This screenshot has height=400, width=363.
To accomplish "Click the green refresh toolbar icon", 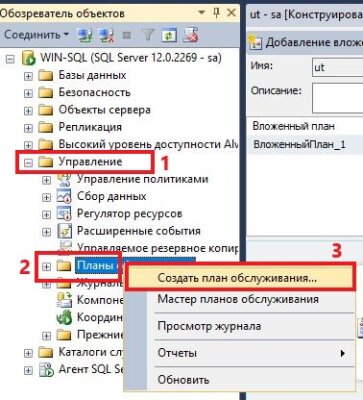I will (169, 35).
